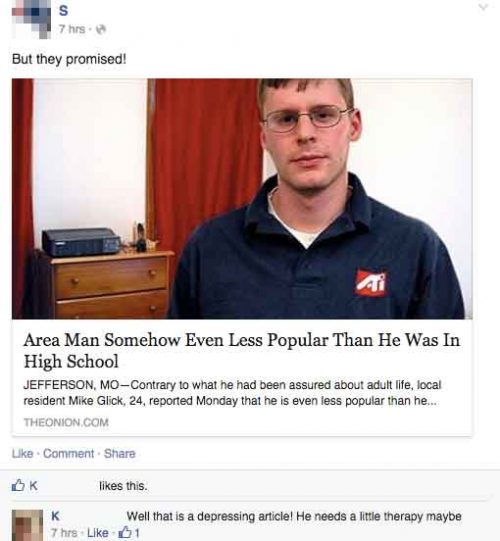Click the 'But they promised!' post text
This screenshot has width=500, height=541.
[x=69, y=59]
